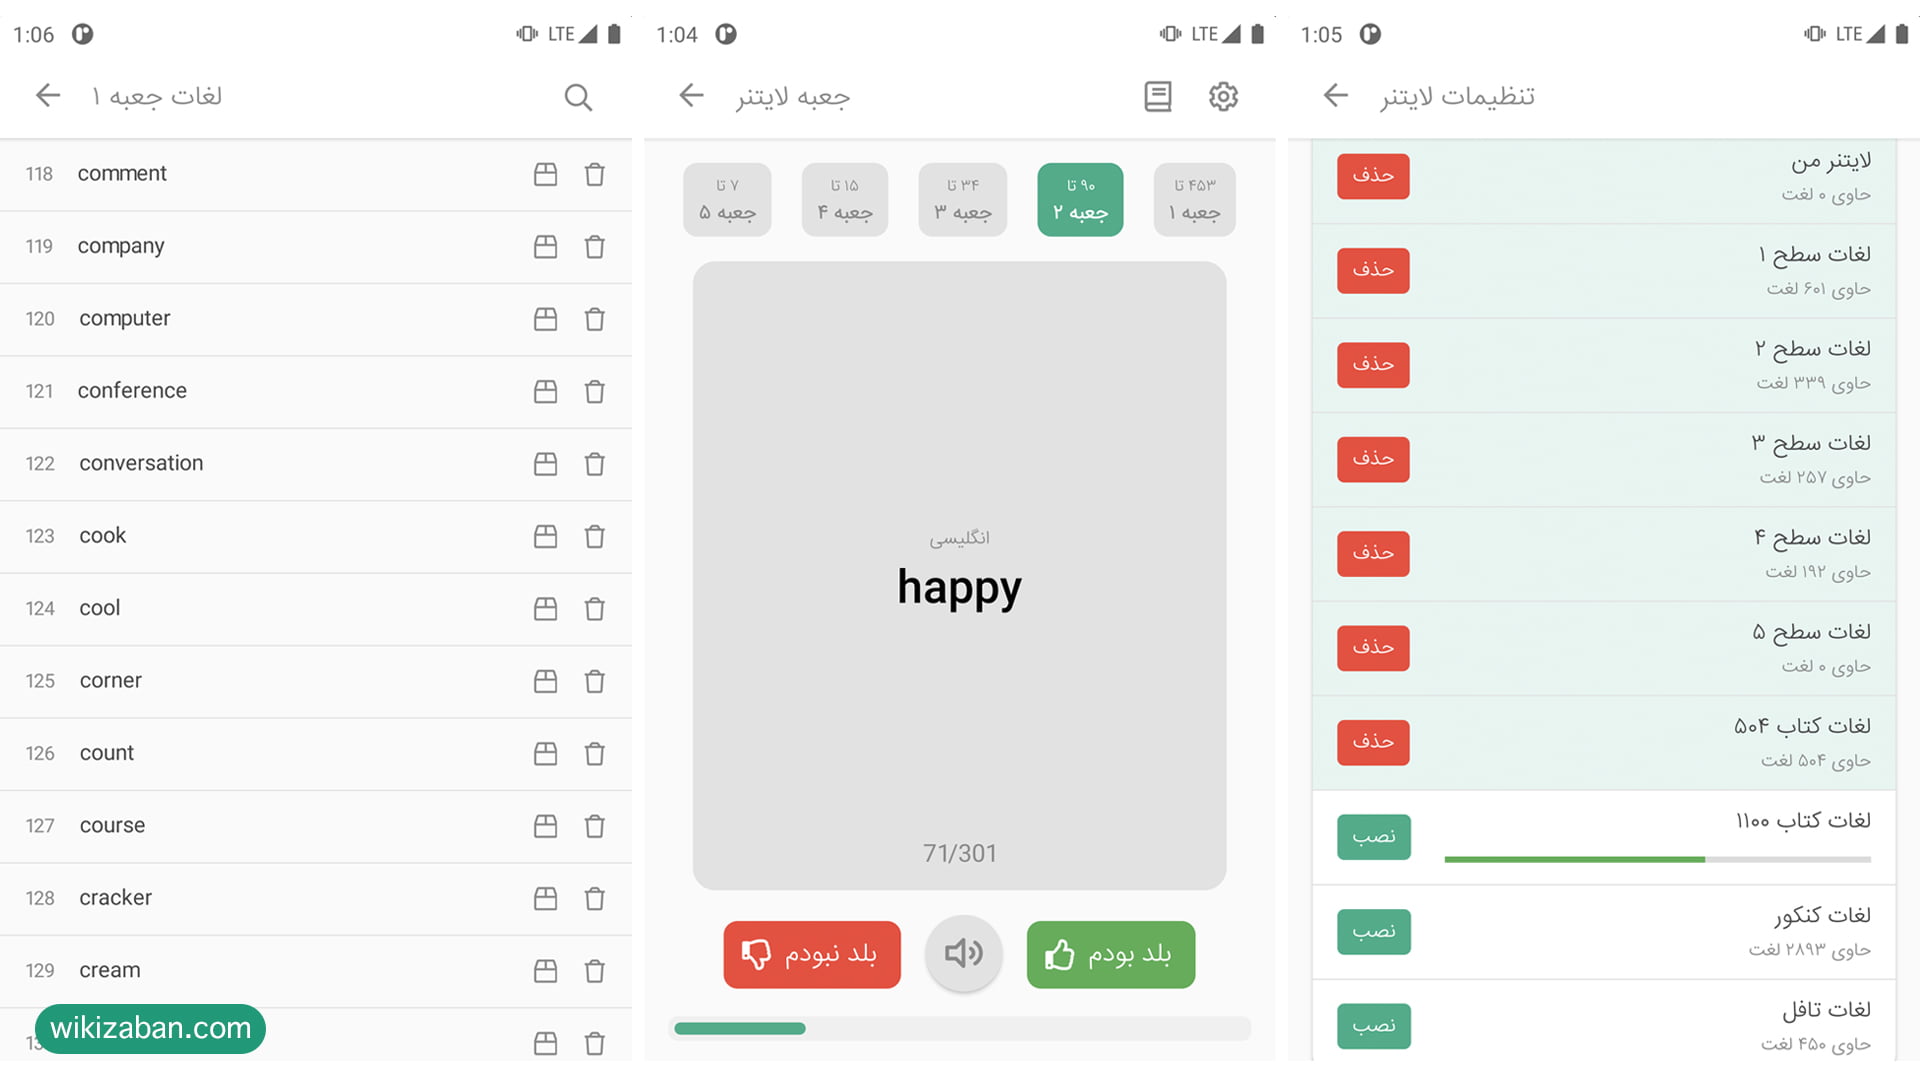Image resolution: width=1920 pixels, height=1080 pixels.
Task: Click the audio speaker icon on flashcard
Action: coord(960,952)
